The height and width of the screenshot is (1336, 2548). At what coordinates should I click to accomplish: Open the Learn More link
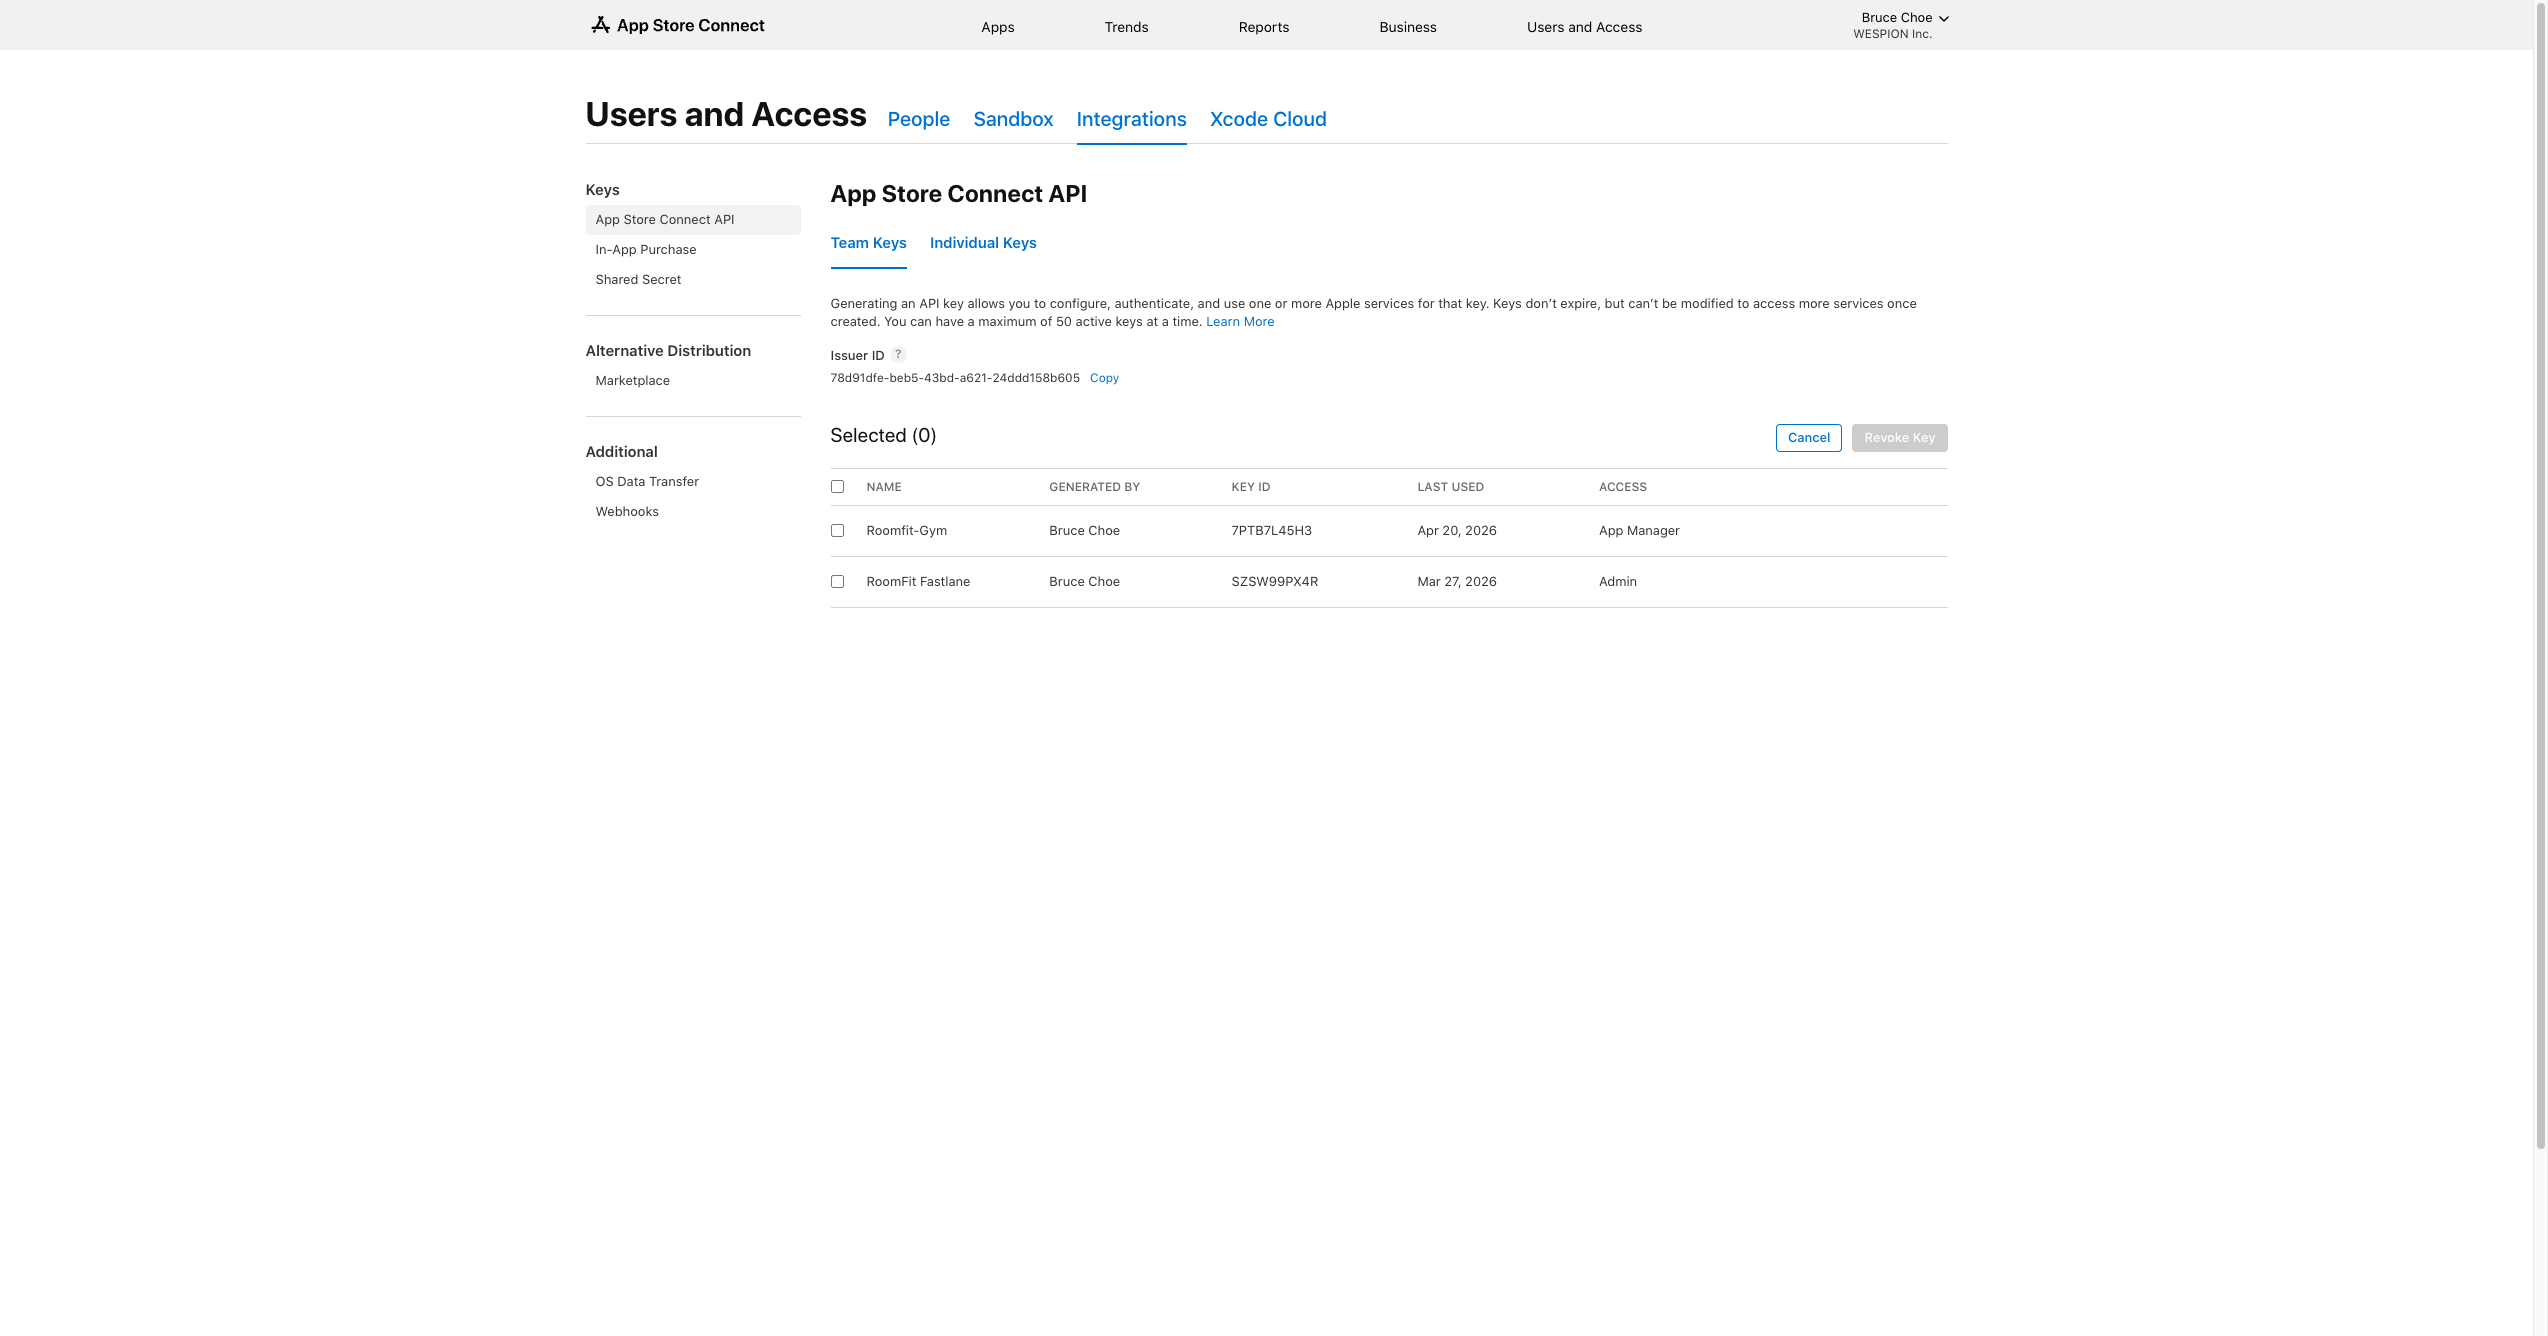(1239, 322)
